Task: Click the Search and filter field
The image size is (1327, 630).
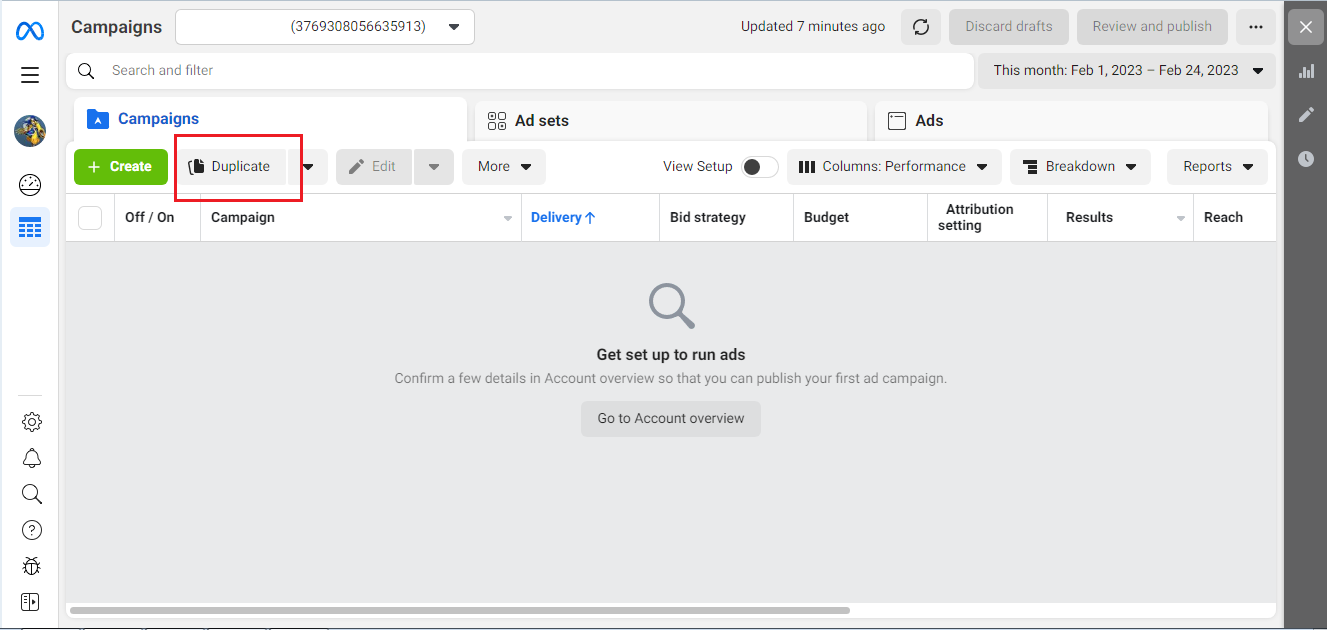Action: tap(520, 71)
